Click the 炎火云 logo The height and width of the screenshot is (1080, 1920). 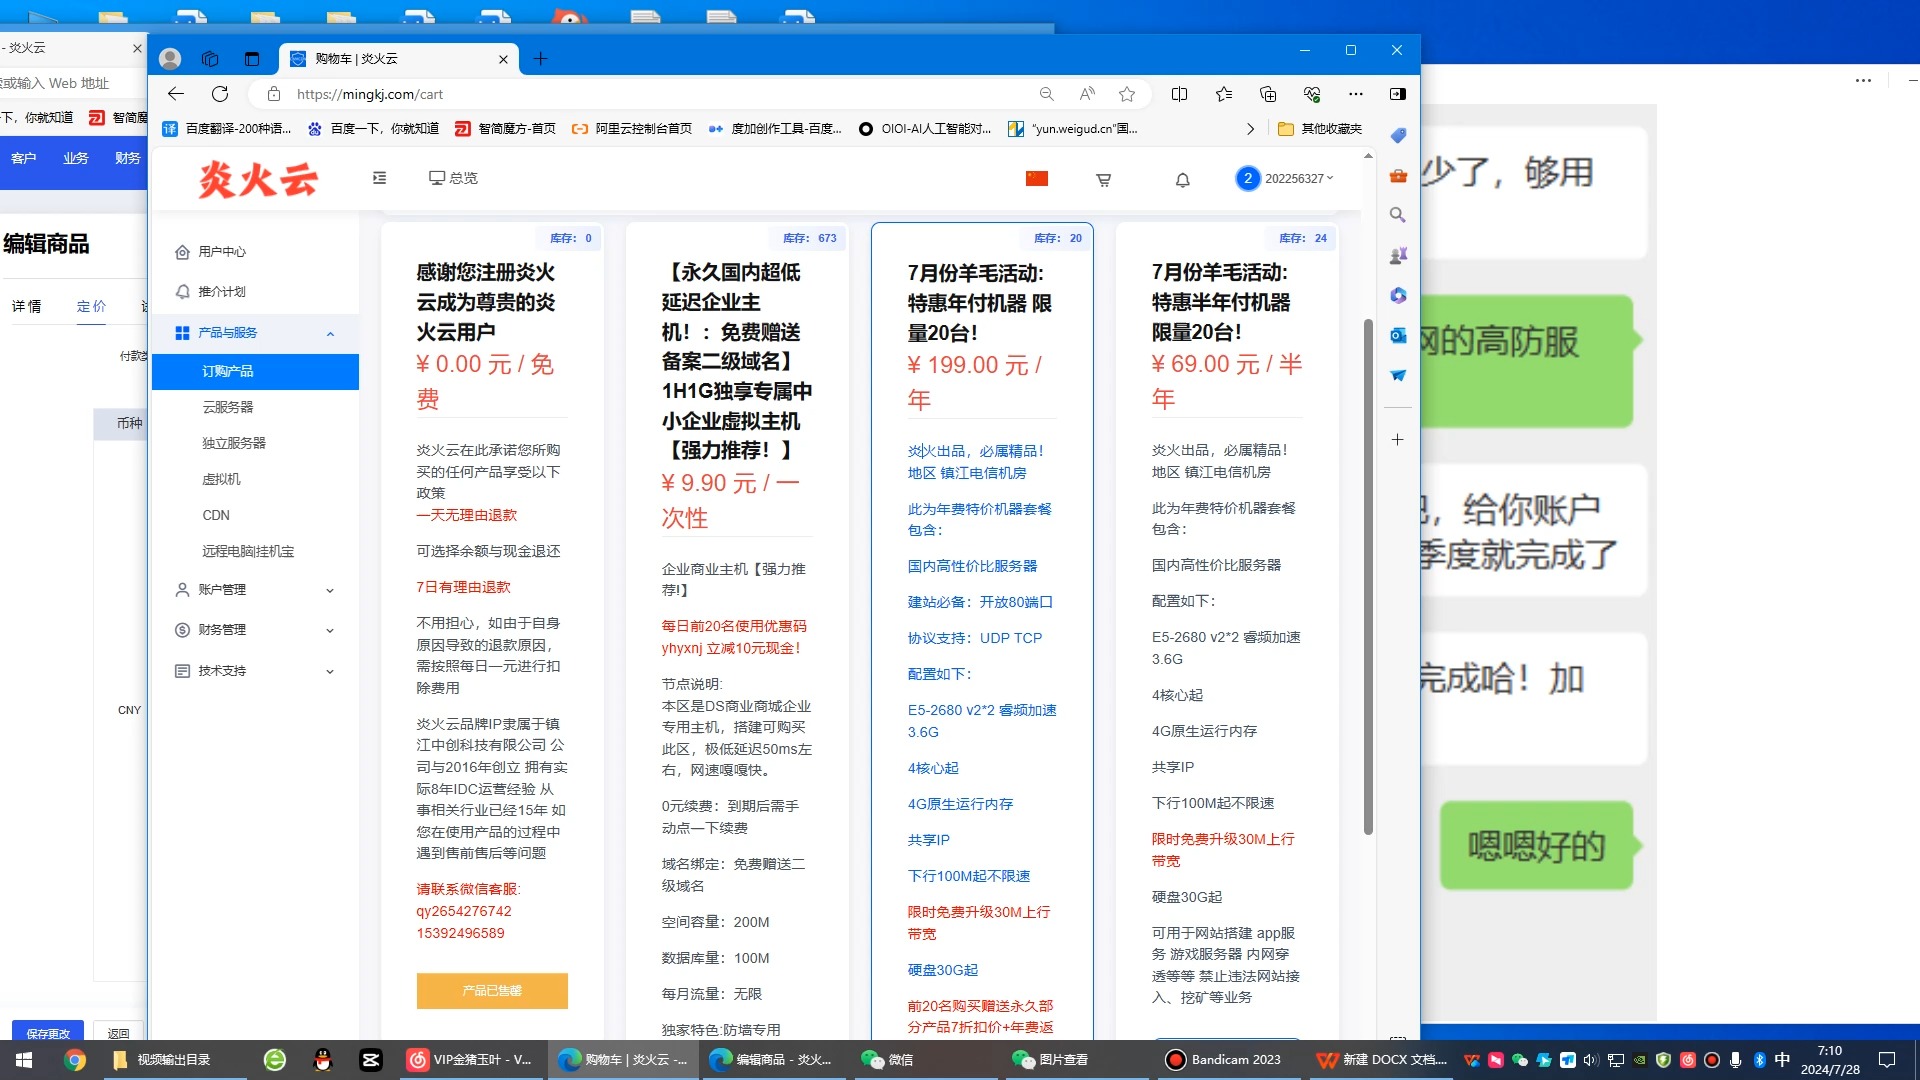(258, 180)
